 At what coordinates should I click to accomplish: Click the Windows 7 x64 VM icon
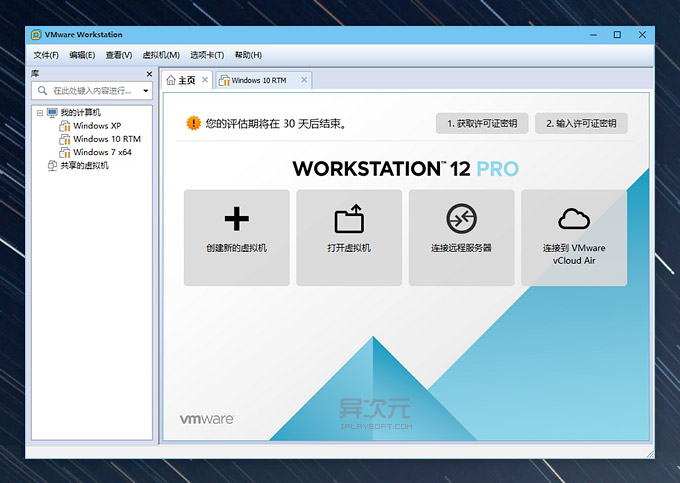[x=65, y=152]
